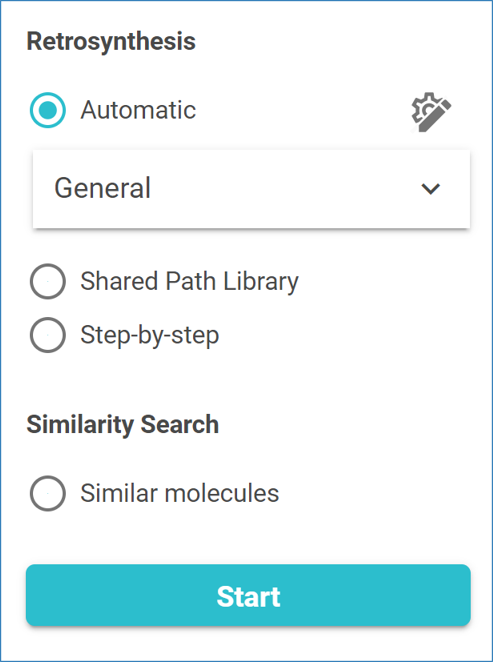Viewport: 493px width, 662px height.
Task: Click the circle next to Step-by-step
Action: (48, 335)
